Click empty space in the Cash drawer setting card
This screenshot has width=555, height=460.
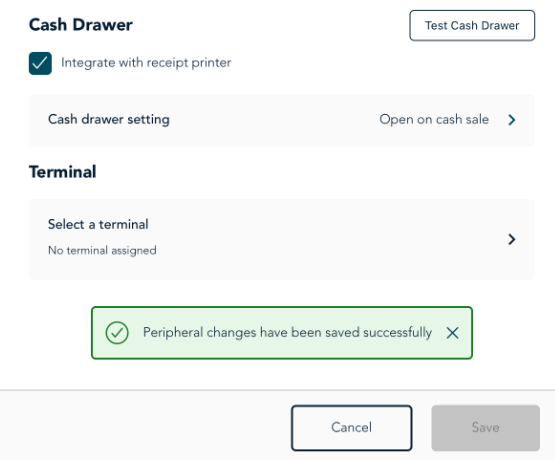(x=273, y=120)
